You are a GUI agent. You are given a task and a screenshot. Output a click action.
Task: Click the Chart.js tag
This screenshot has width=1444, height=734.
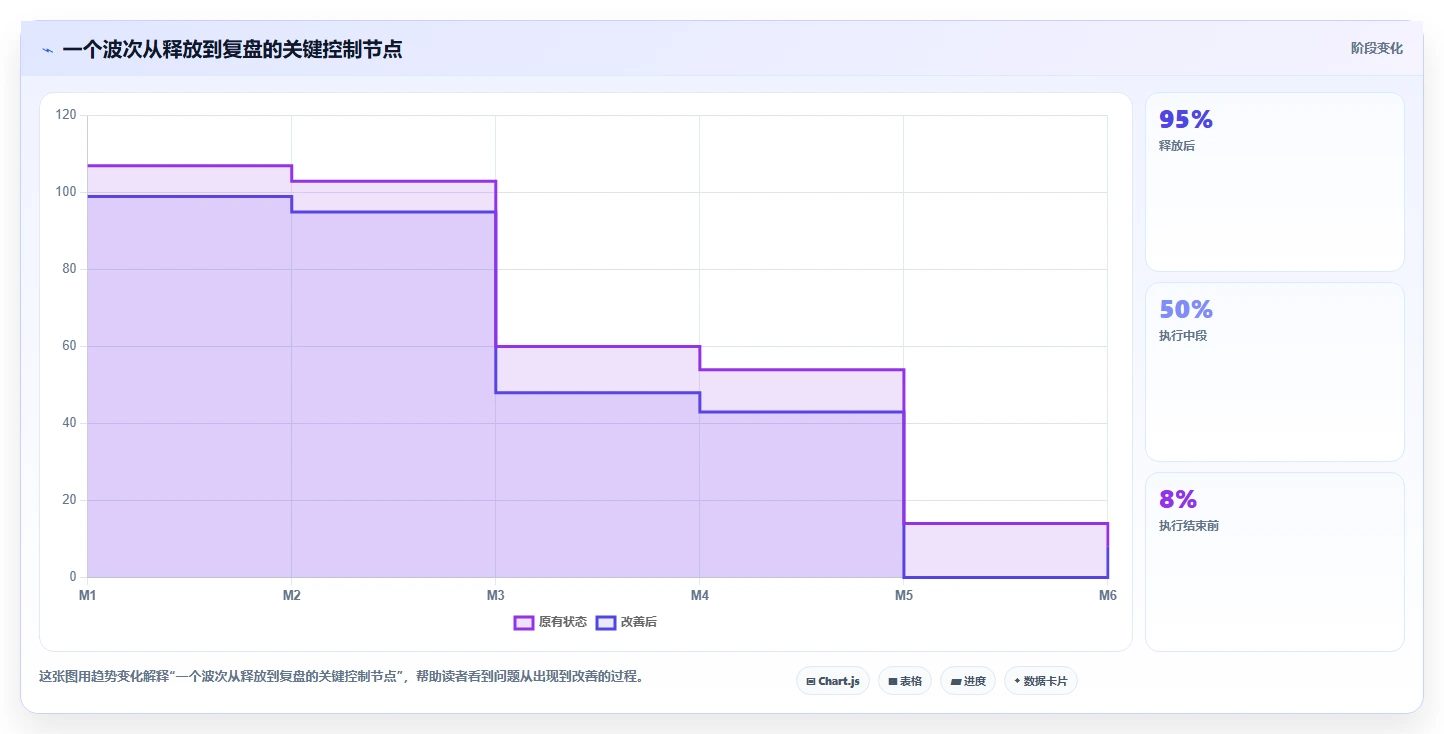pos(833,681)
